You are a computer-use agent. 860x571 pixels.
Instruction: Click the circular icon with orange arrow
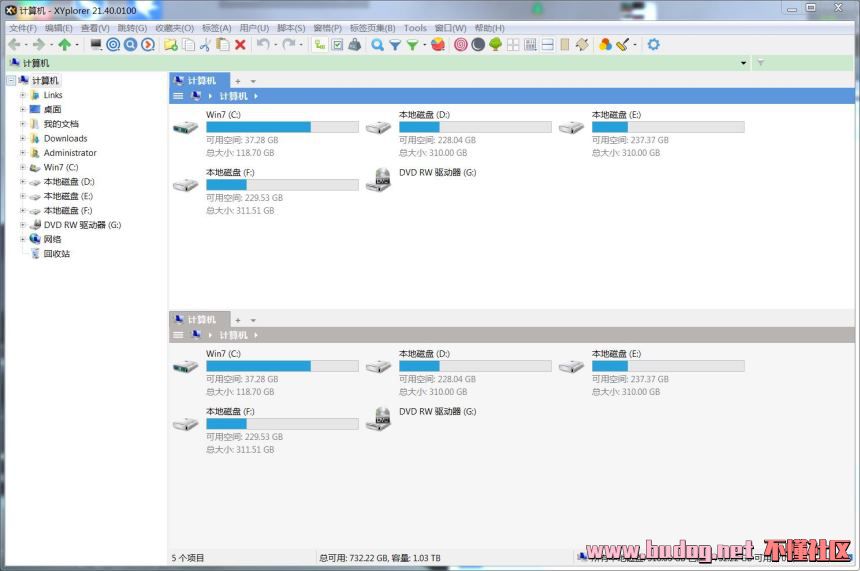click(148, 44)
